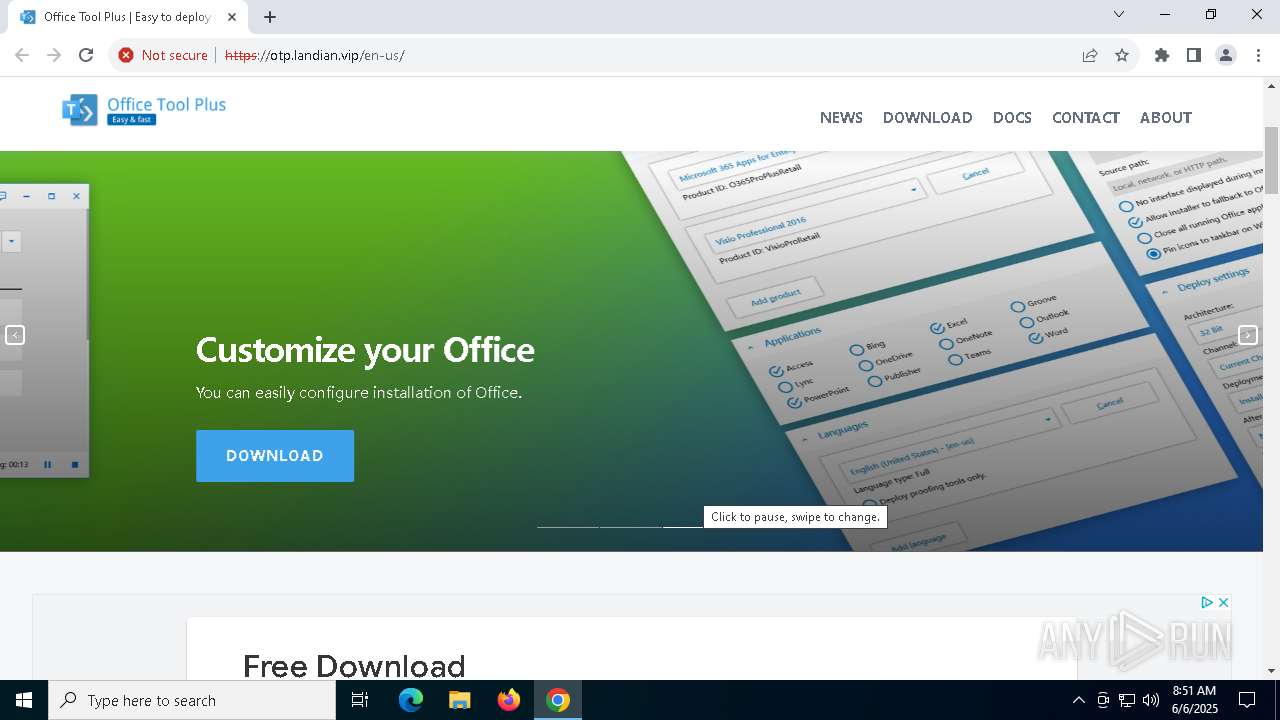Screen dimensions: 1280x720
Task: Click the Free Download ad text
Action: coord(354,666)
